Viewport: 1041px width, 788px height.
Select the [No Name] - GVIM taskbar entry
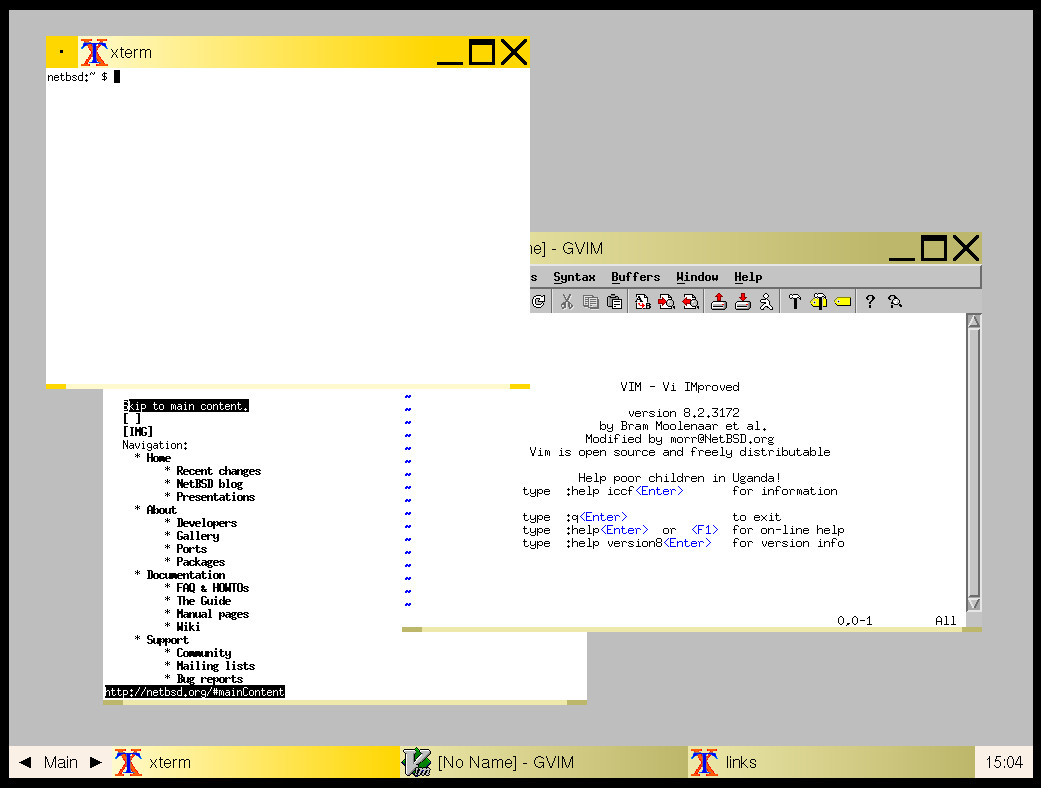tap(544, 762)
